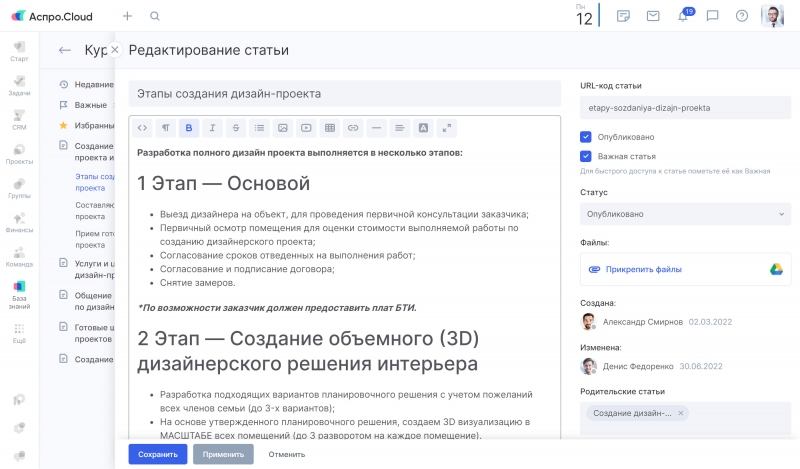The width and height of the screenshot is (800, 469).
Task: Insert a table using the toolbar
Action: point(330,128)
